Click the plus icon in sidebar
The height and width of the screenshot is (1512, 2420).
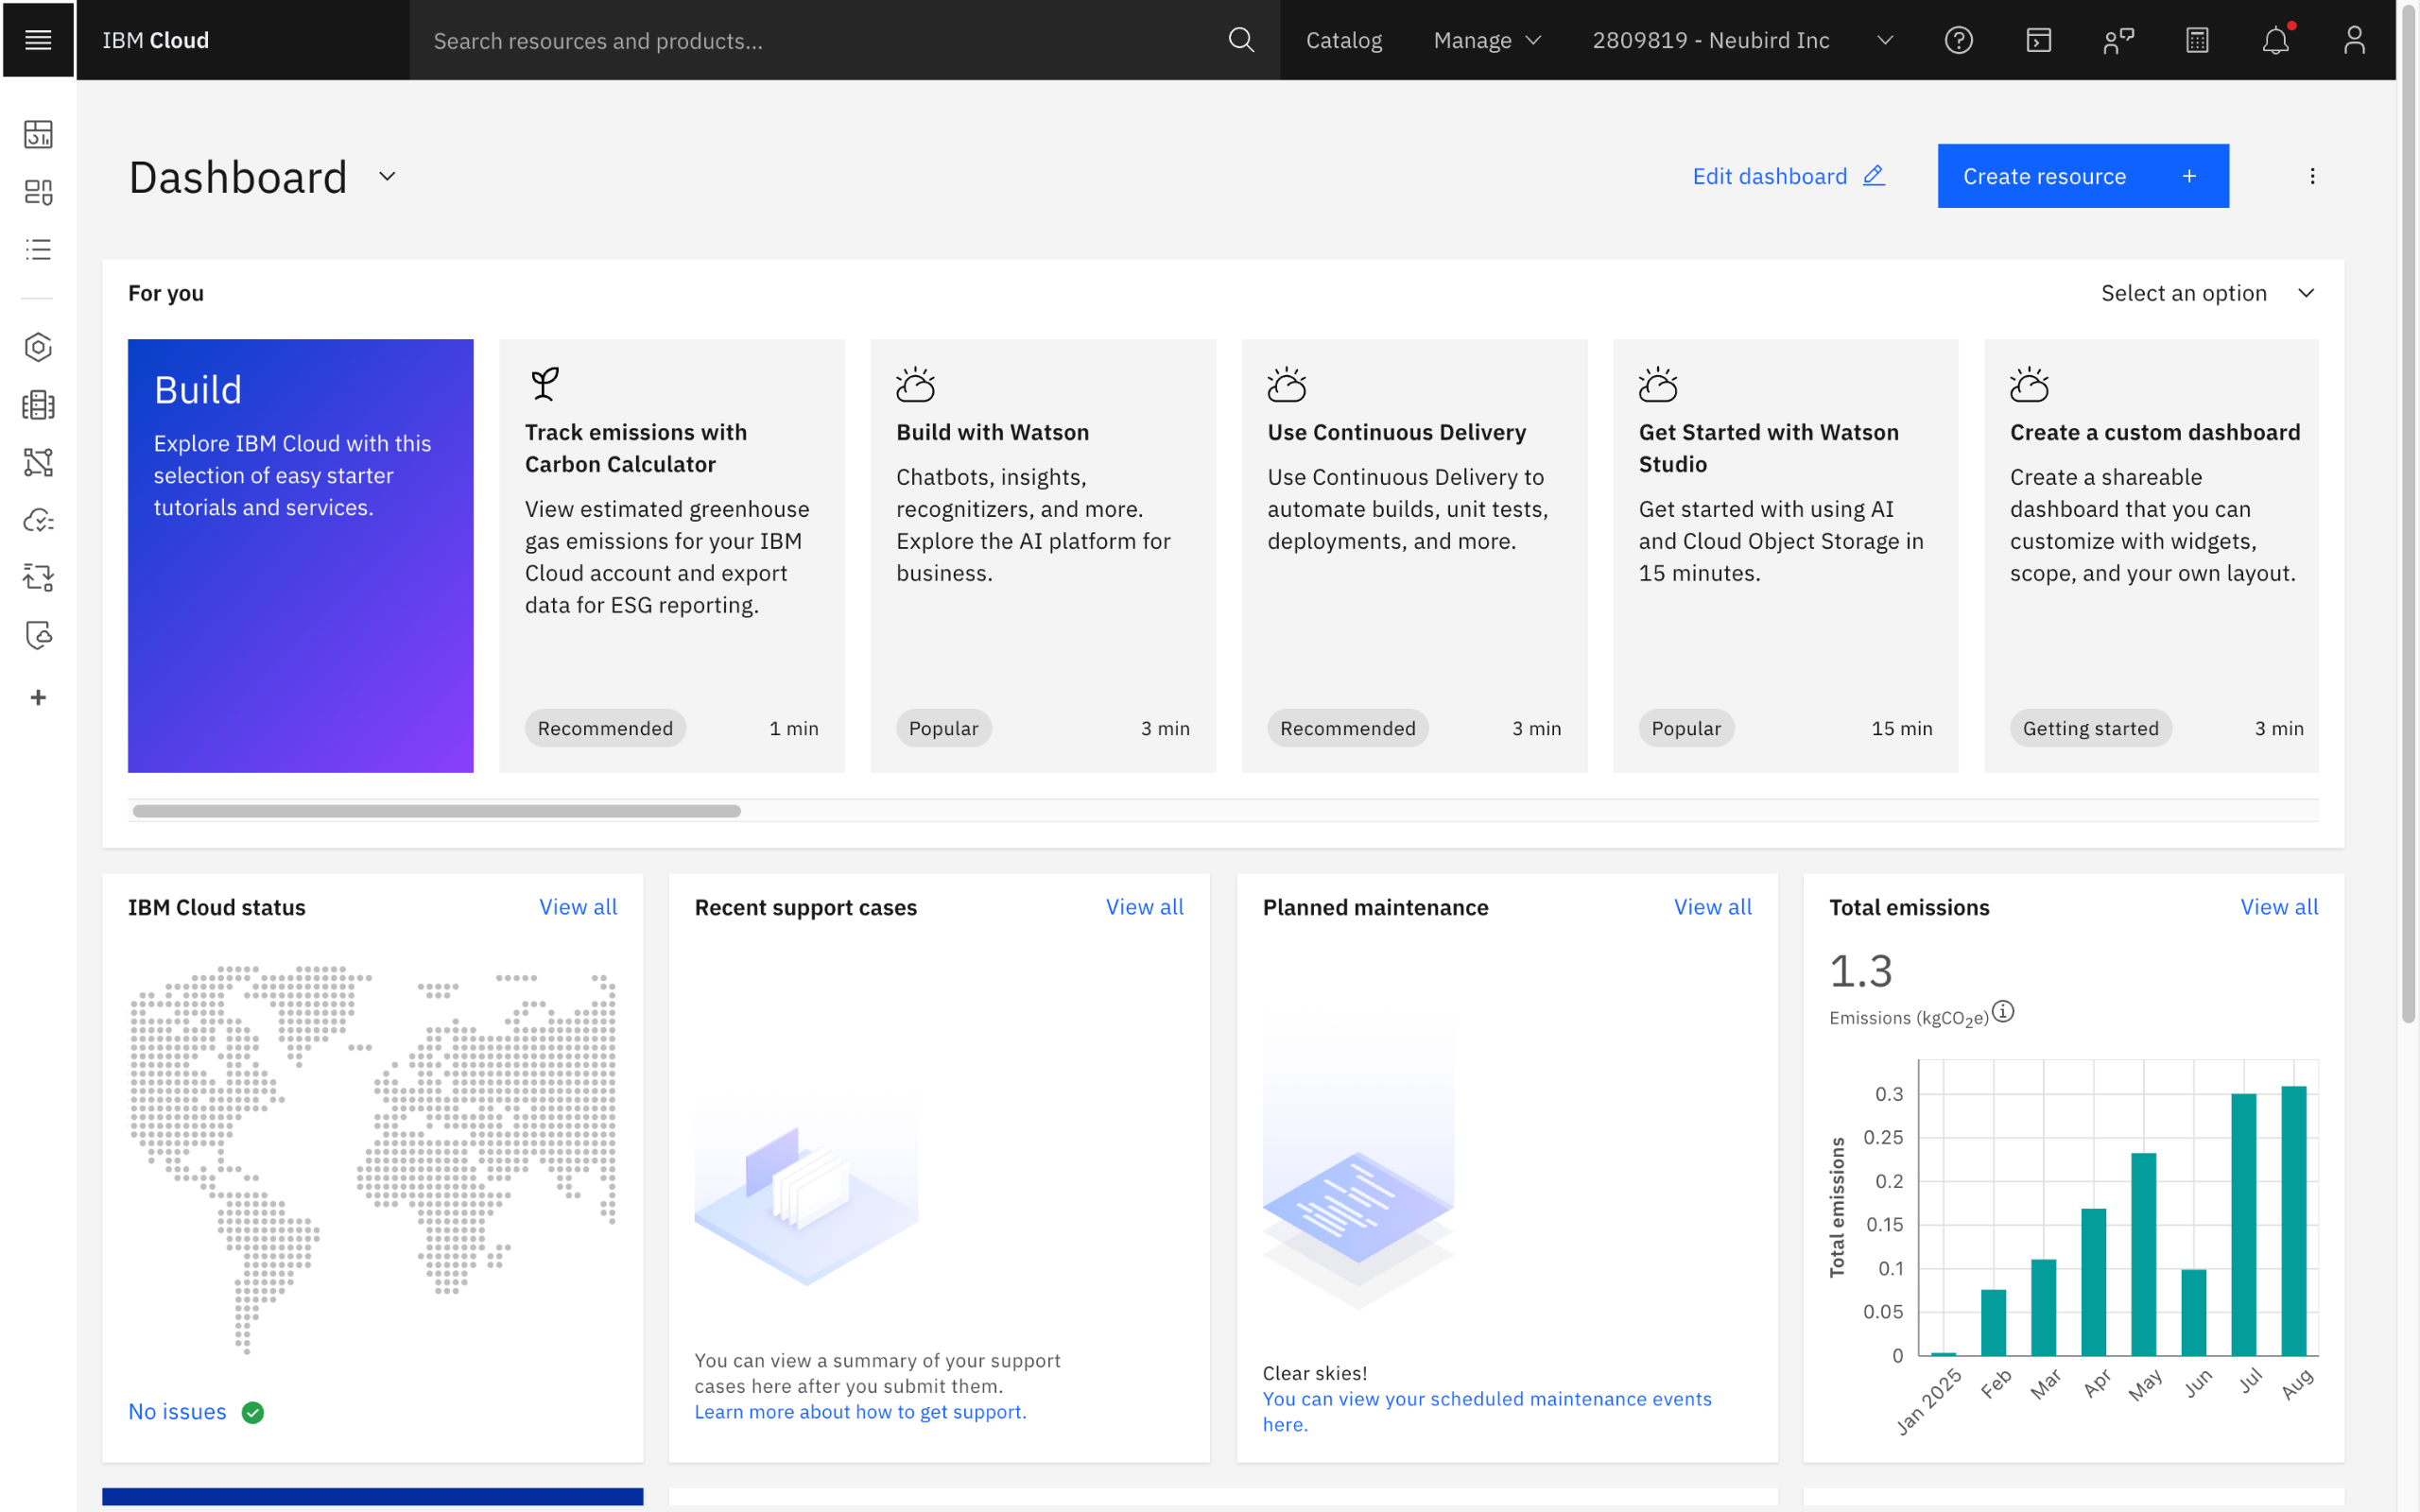click(38, 697)
